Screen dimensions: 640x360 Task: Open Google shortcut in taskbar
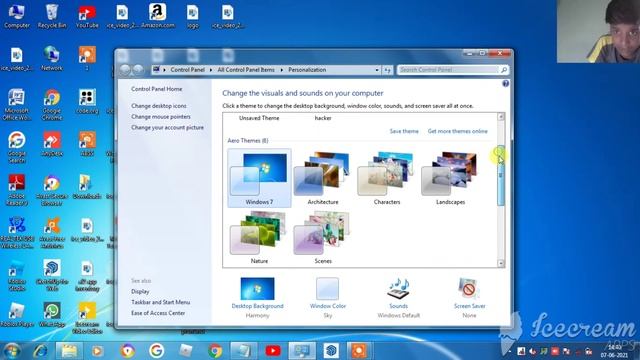(x=156, y=351)
